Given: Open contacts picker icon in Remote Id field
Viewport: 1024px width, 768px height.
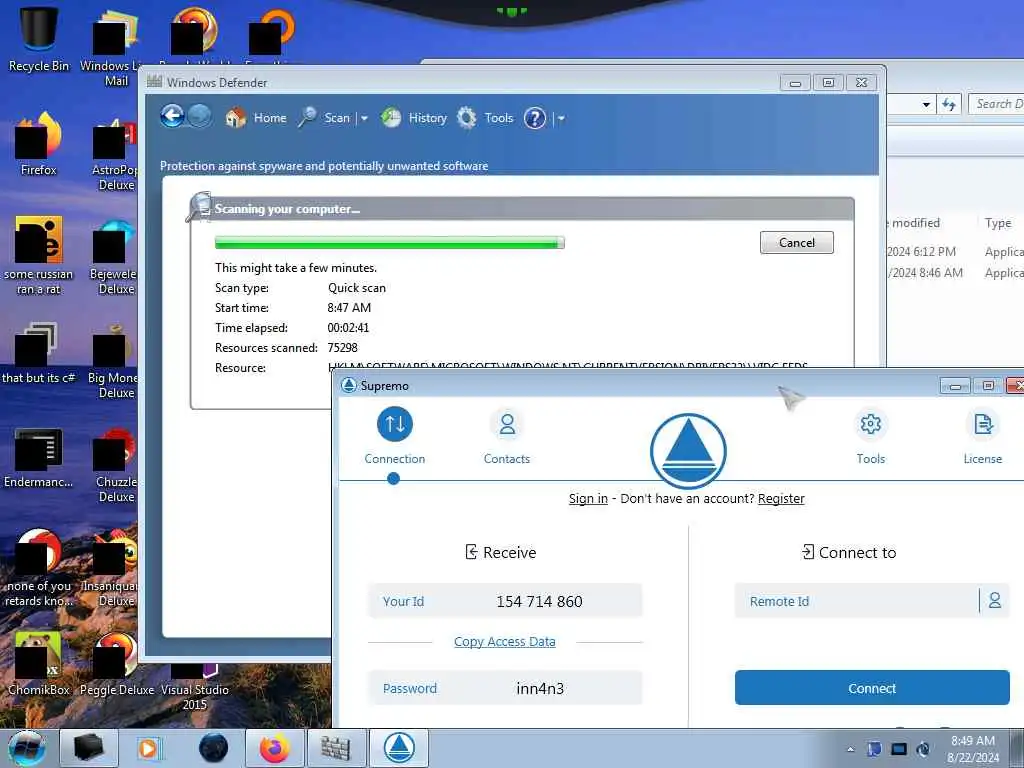Looking at the screenshot, I should tap(995, 601).
